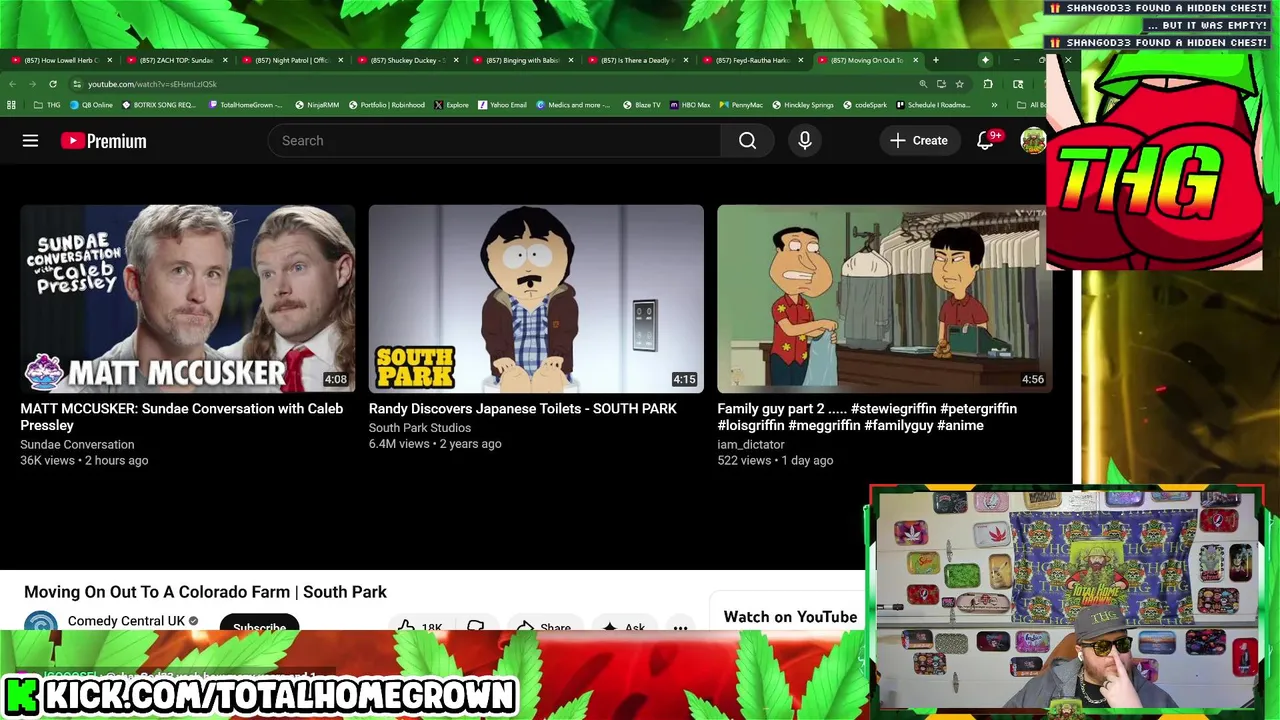Open HBO Max bookmark
Viewport: 1280px width, 720px height.
(x=690, y=105)
